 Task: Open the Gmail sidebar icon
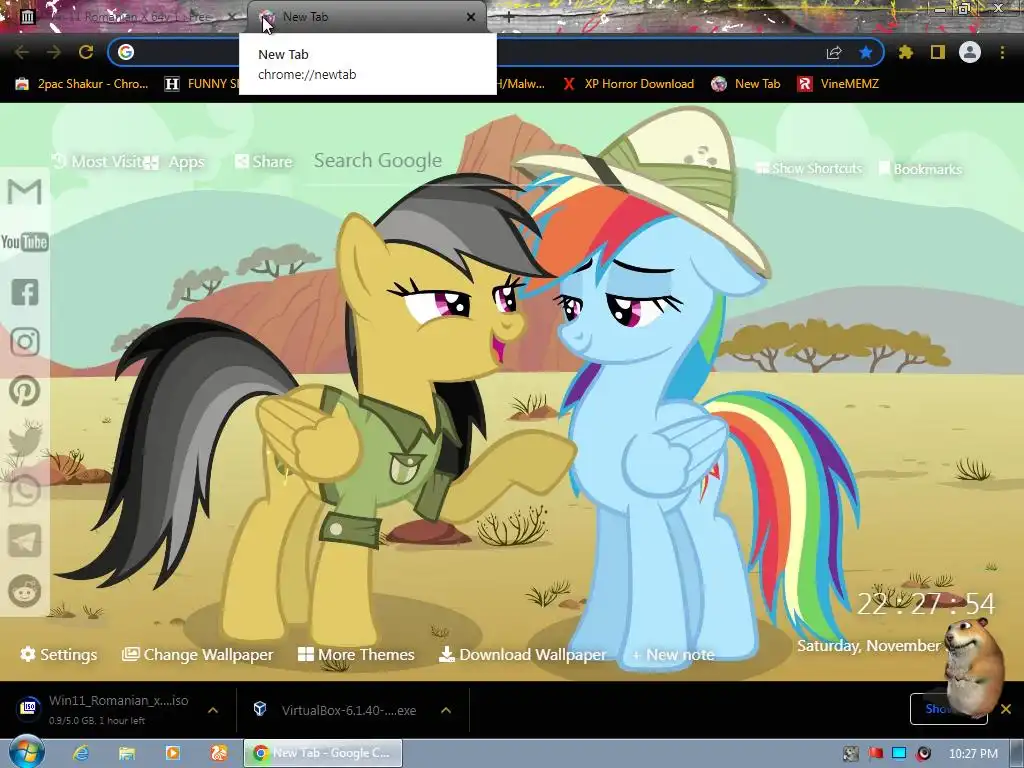pos(25,192)
